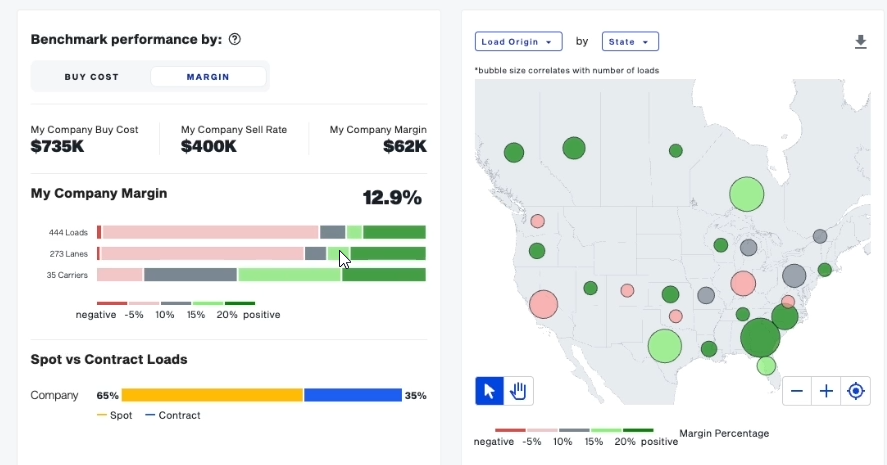Screen dimensions: 887x465
Task: Click the gray segment of 273 Lanes bar
Action: pyautogui.click(x=315, y=254)
